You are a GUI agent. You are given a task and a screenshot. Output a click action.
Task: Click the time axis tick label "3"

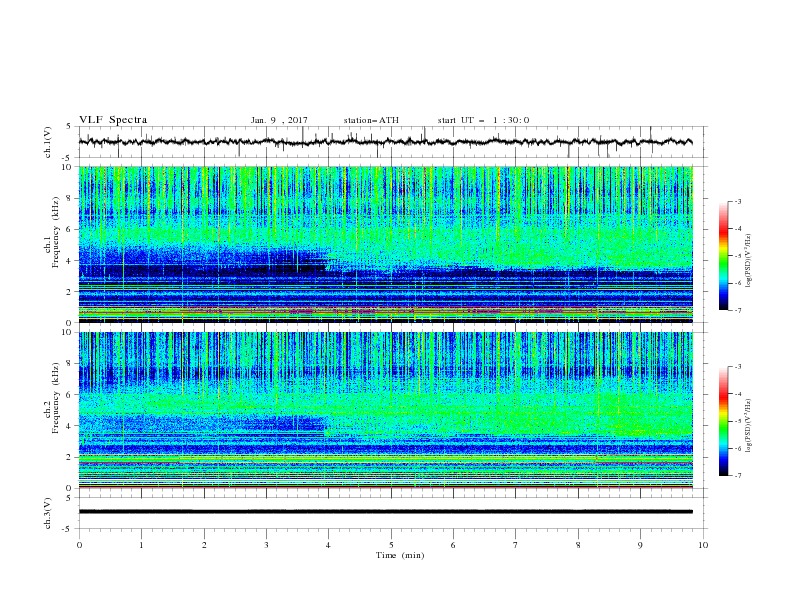266,545
